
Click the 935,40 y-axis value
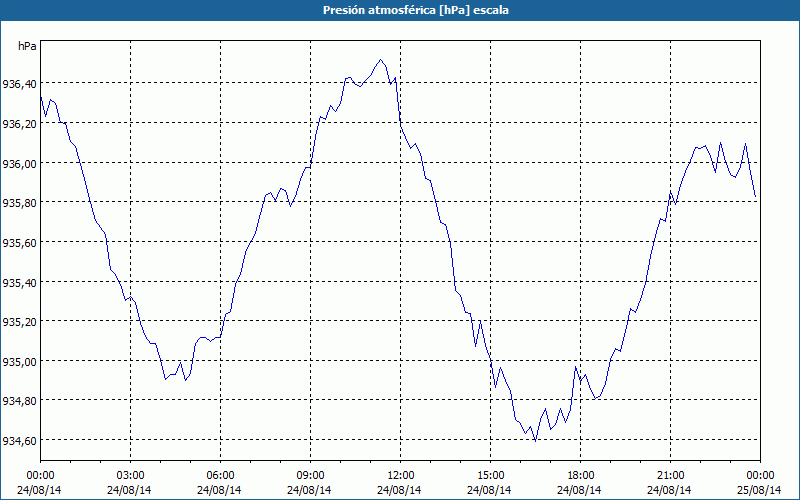20,283
